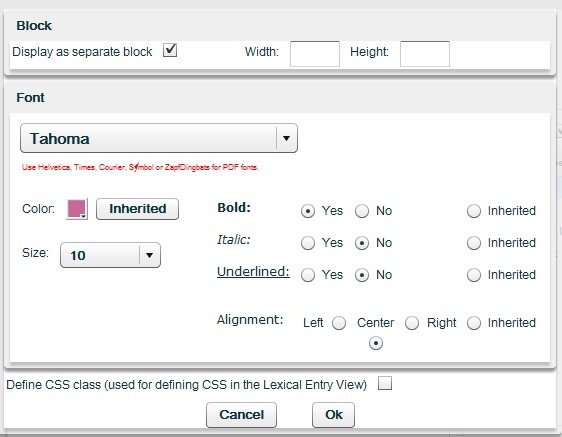The width and height of the screenshot is (562, 437).
Task: Uncheck Display as separate block checkbox
Action: pyautogui.click(x=170, y=50)
